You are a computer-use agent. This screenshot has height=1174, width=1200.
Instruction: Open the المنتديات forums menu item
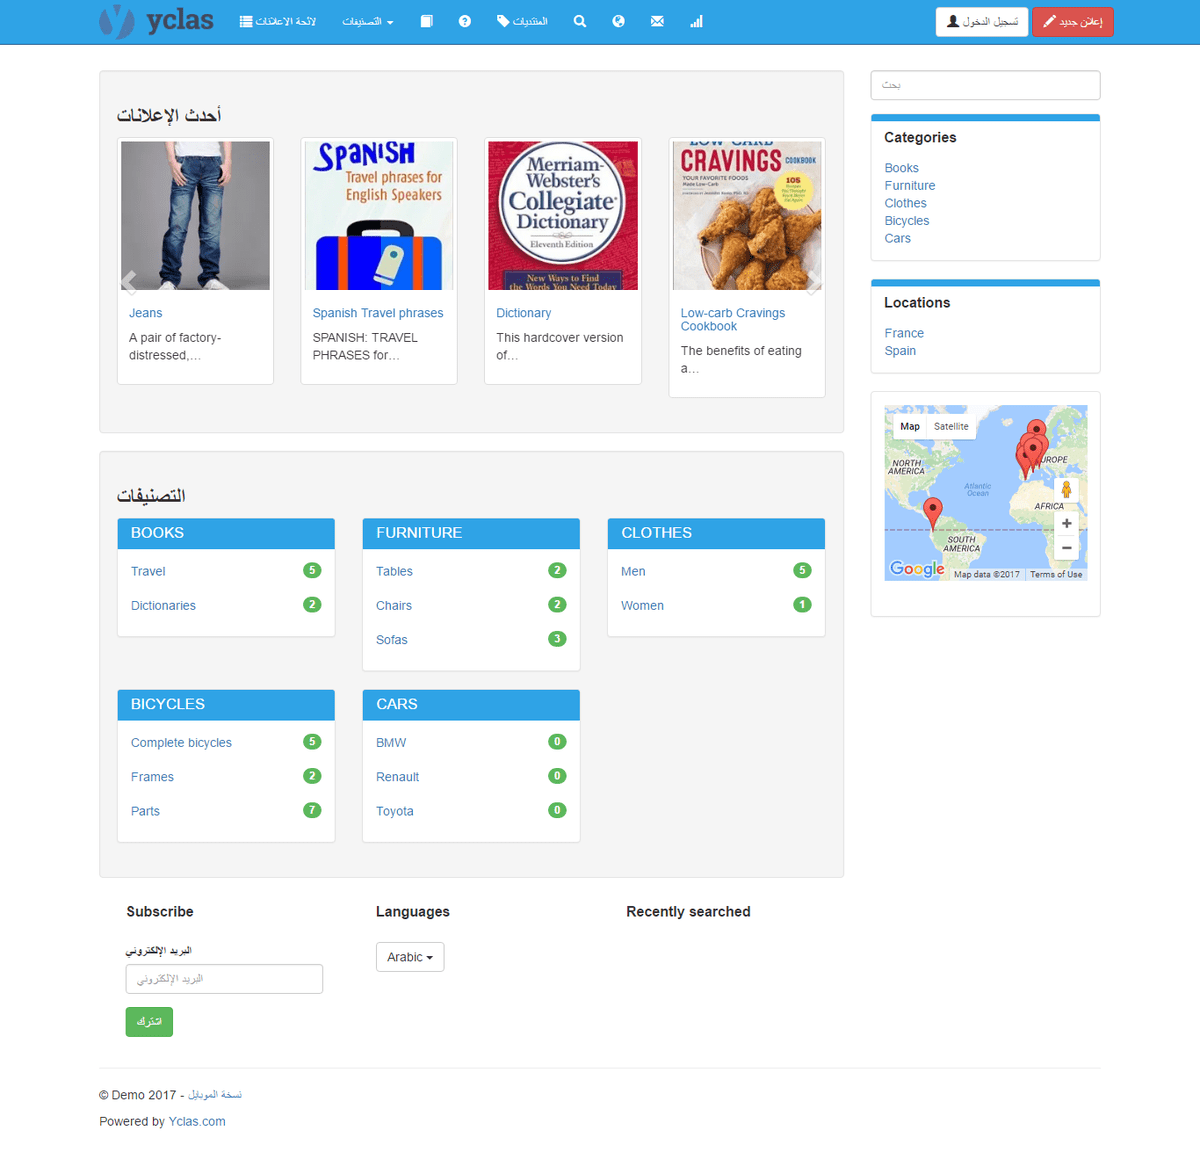(x=522, y=21)
